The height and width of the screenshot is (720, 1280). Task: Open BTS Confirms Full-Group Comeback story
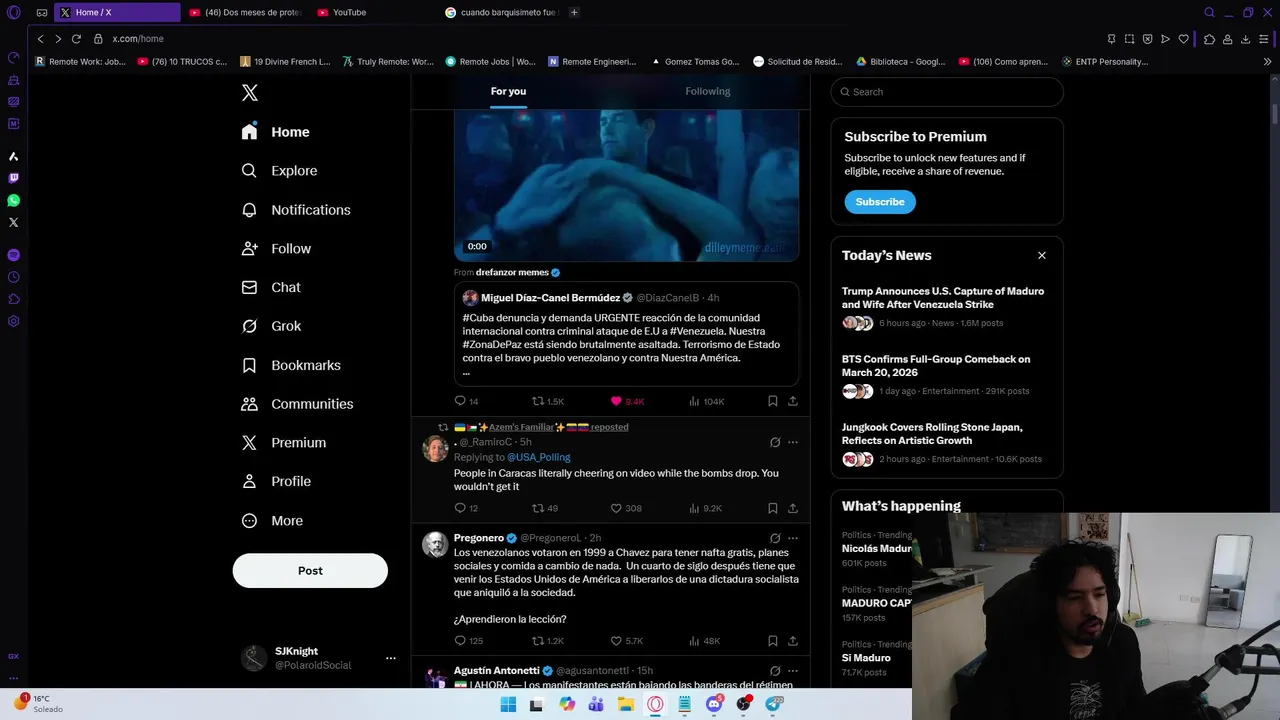tap(936, 366)
